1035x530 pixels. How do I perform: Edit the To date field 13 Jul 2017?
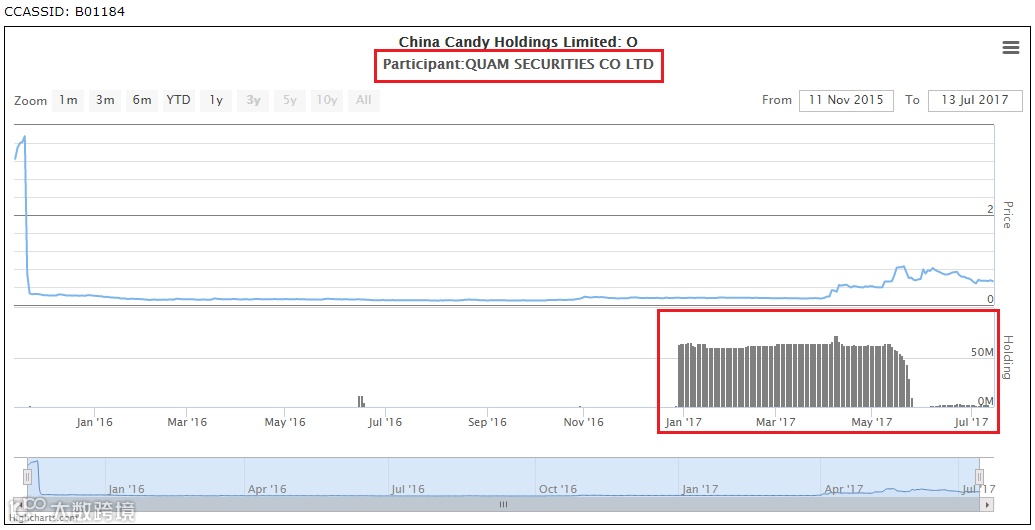[x=975, y=100]
